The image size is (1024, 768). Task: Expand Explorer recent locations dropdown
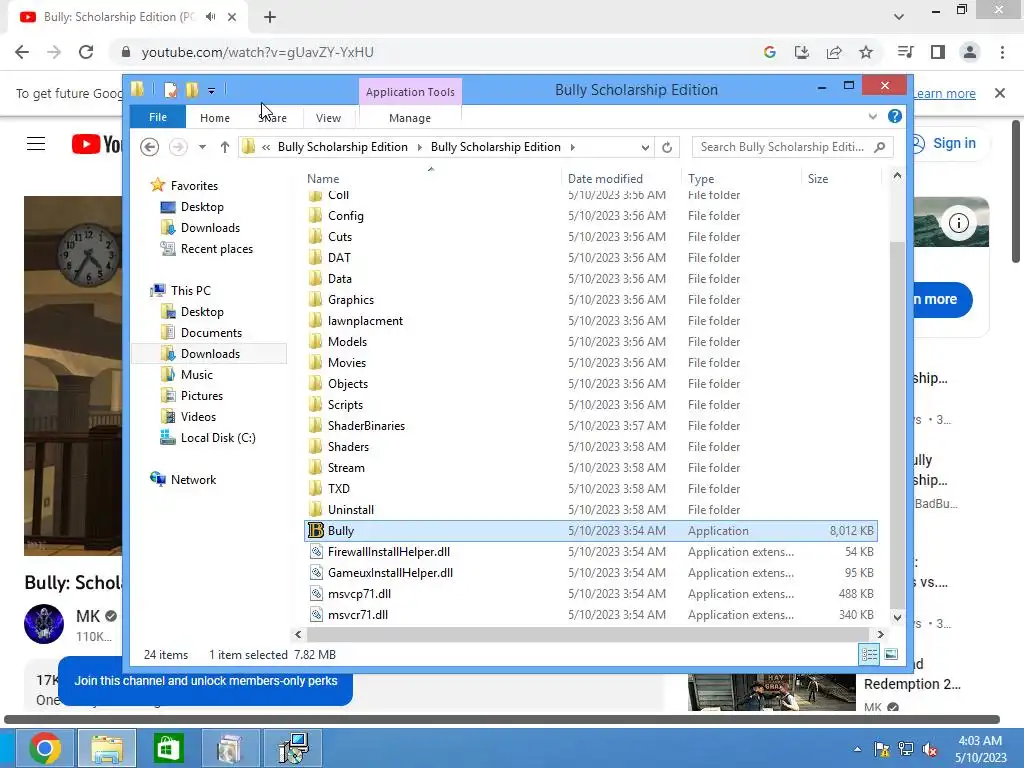tap(202, 147)
